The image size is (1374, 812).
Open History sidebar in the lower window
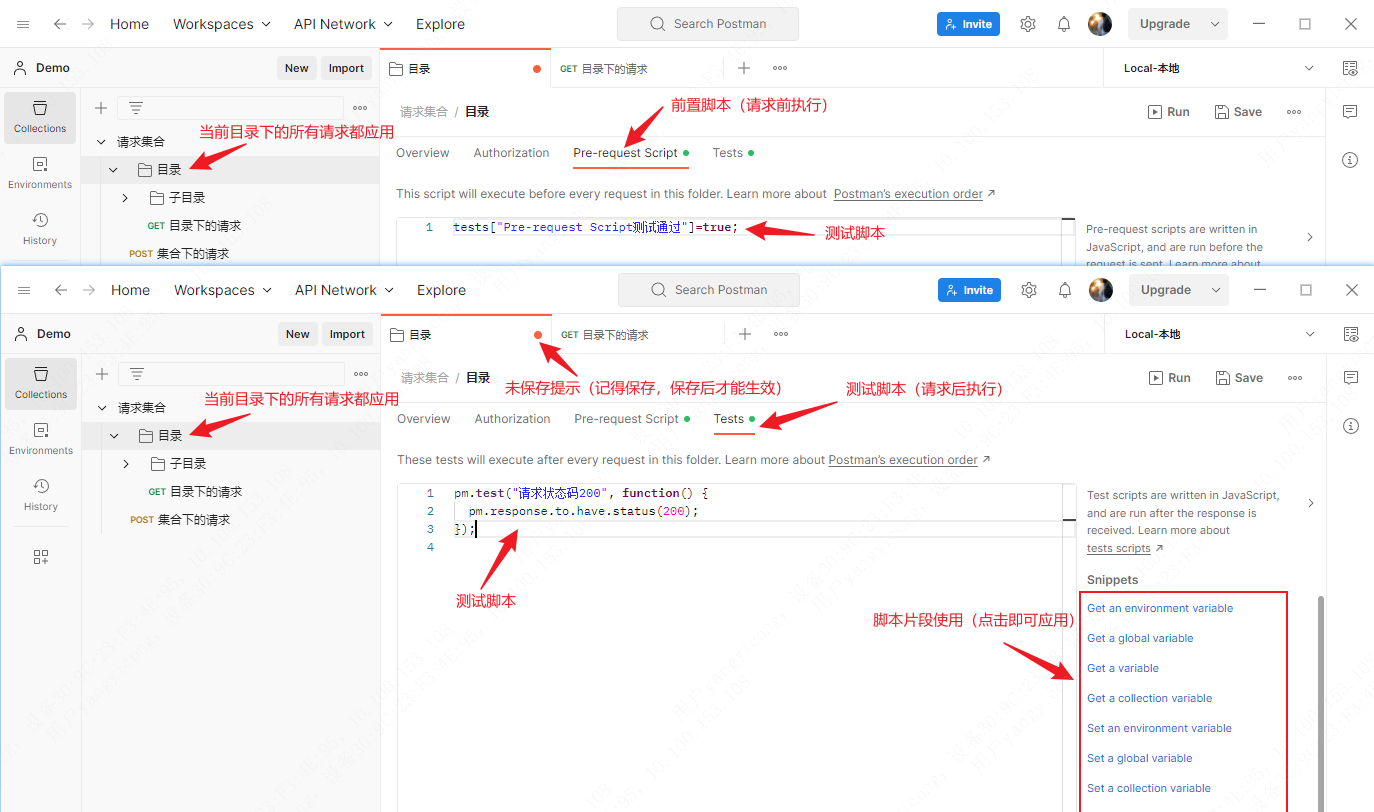click(x=41, y=494)
